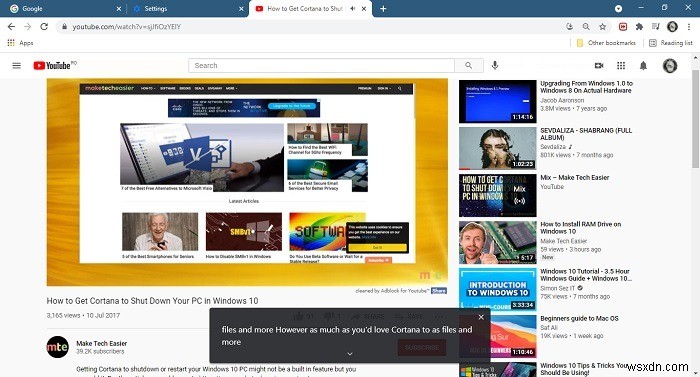Click in the YouTube Search field
The image size is (700, 377).
point(321,66)
